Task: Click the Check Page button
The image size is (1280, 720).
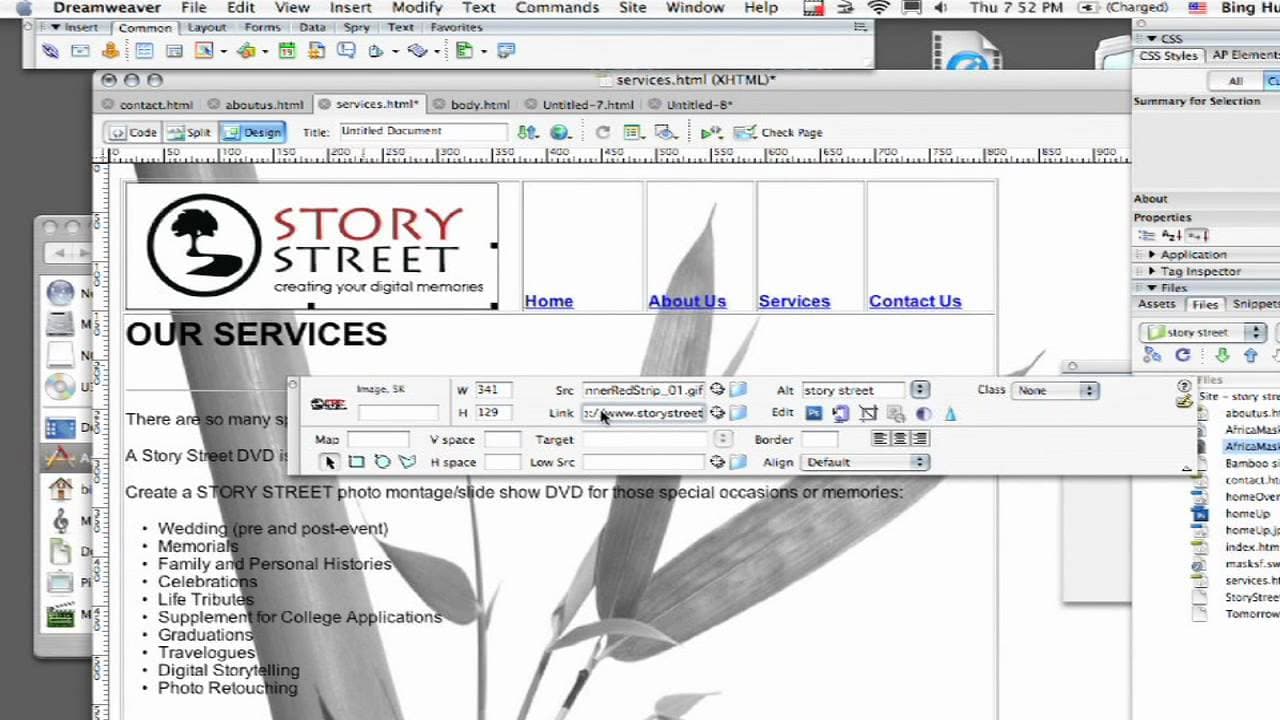Action: click(x=779, y=132)
